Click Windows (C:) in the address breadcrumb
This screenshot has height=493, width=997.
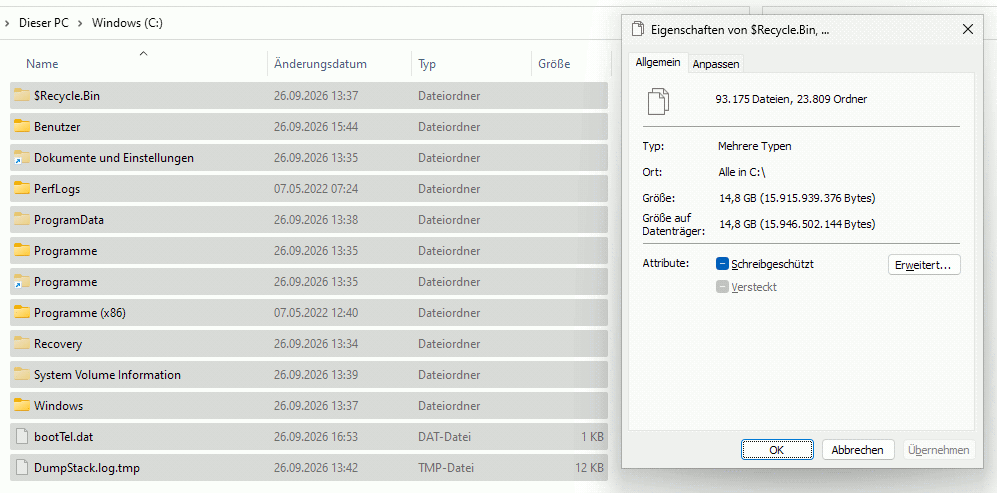click(x=128, y=23)
